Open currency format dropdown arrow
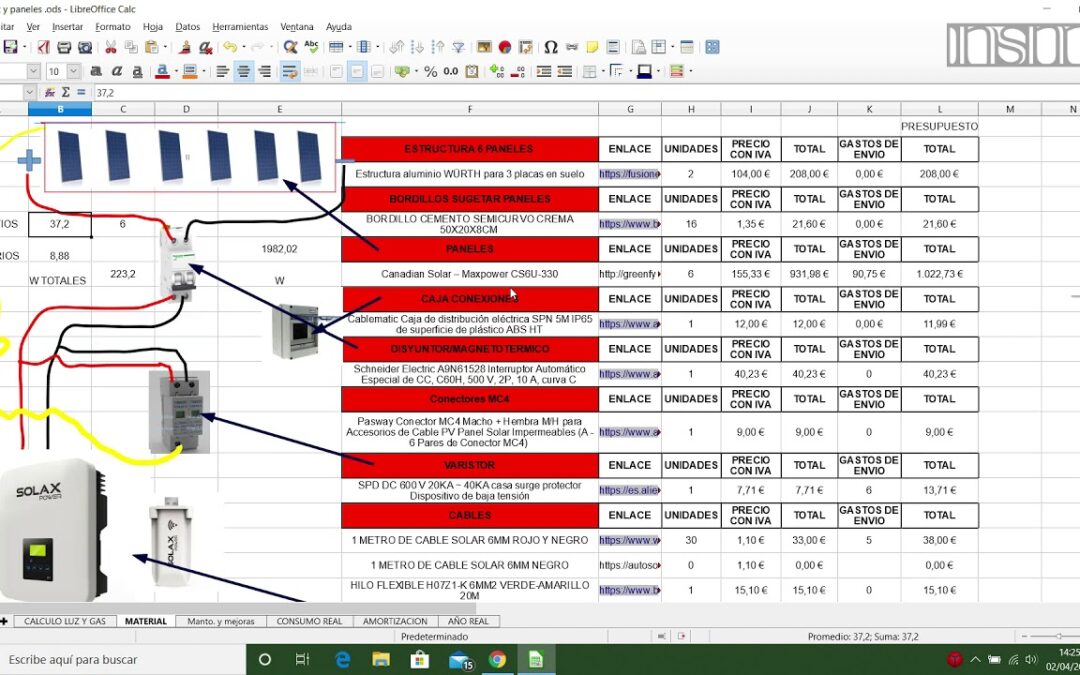The image size is (1080, 675). pos(415,71)
